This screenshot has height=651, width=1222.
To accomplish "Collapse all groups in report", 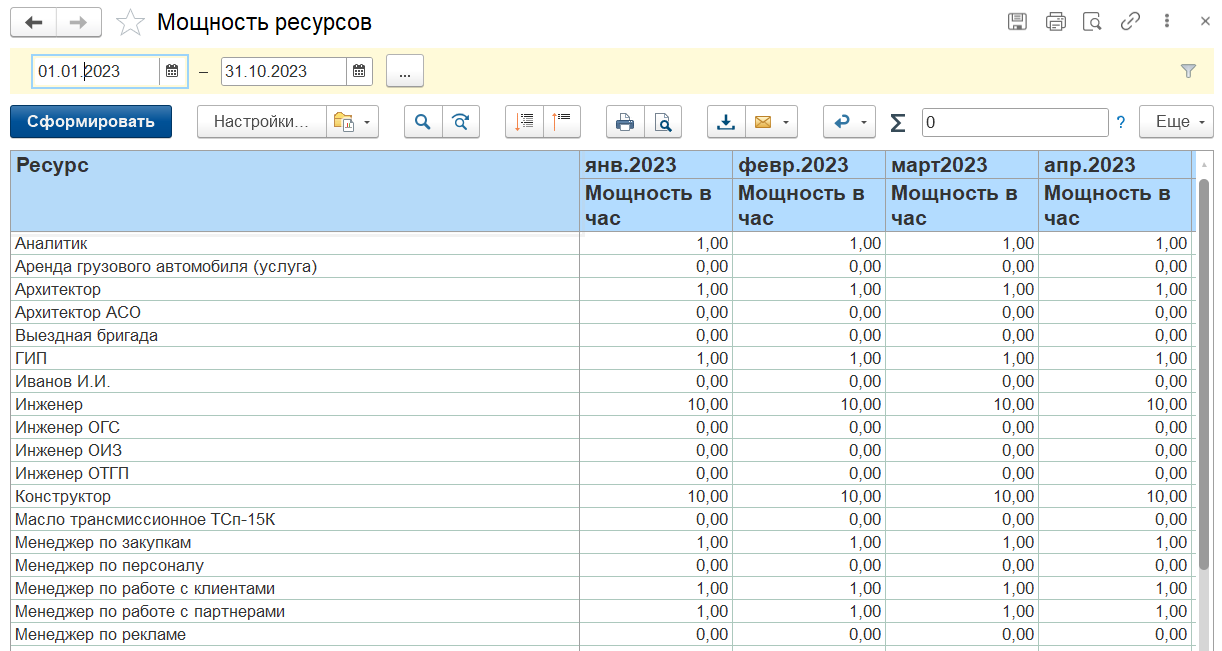I will [561, 122].
